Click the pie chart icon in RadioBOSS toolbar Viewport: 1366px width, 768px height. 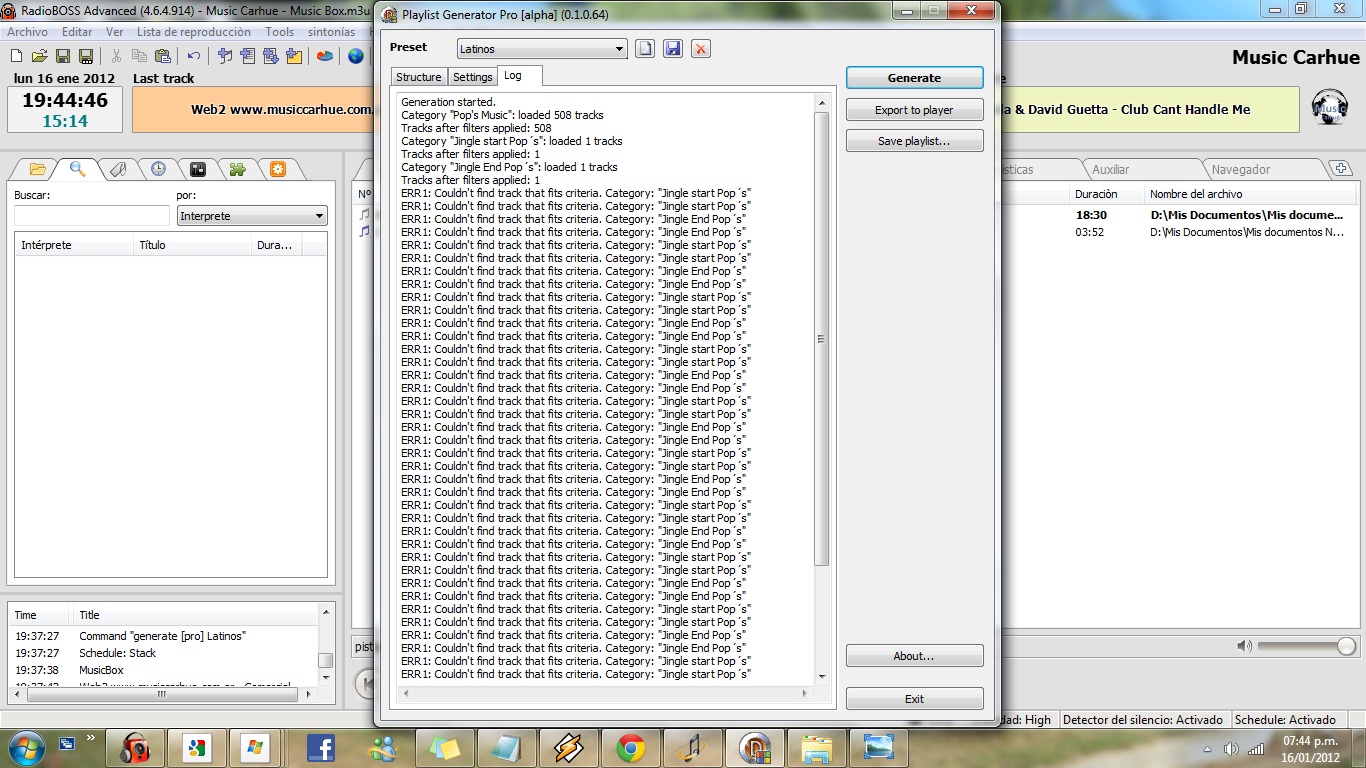325,56
